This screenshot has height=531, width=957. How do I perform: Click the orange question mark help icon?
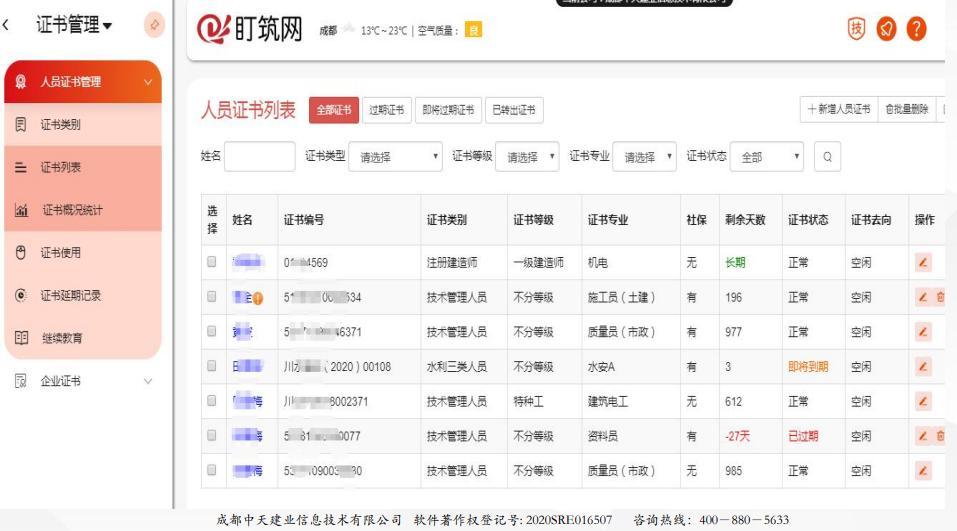[932, 24]
